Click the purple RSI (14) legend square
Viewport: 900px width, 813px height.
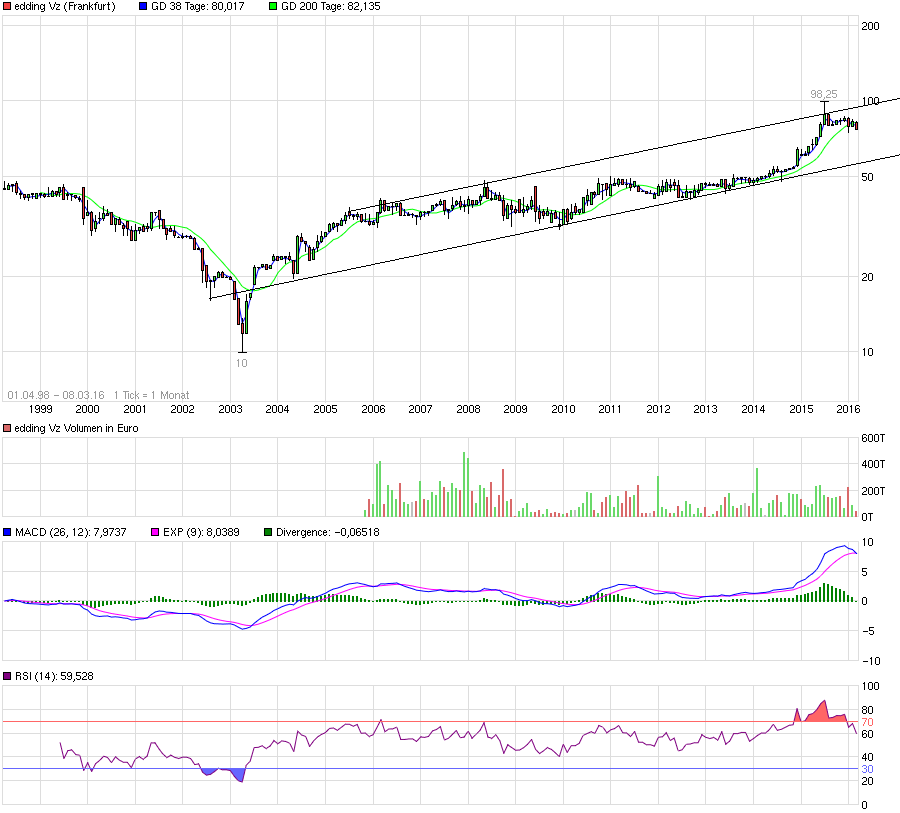(x=7, y=676)
